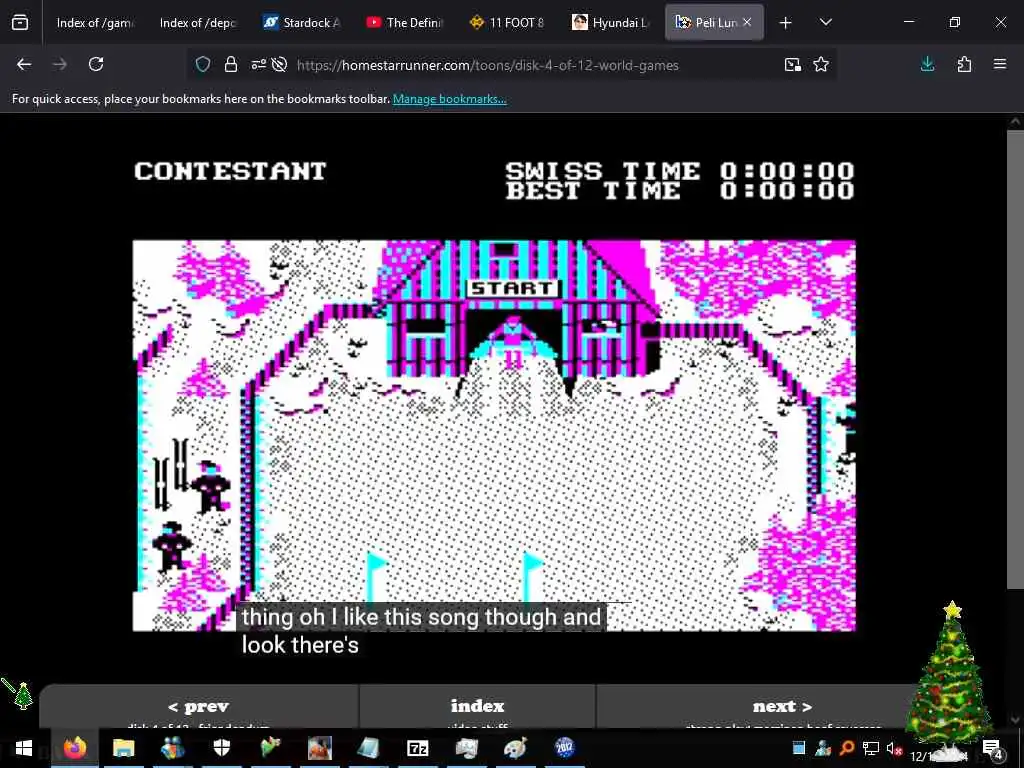Click the autoplay blocked icon in address bar

point(280,64)
